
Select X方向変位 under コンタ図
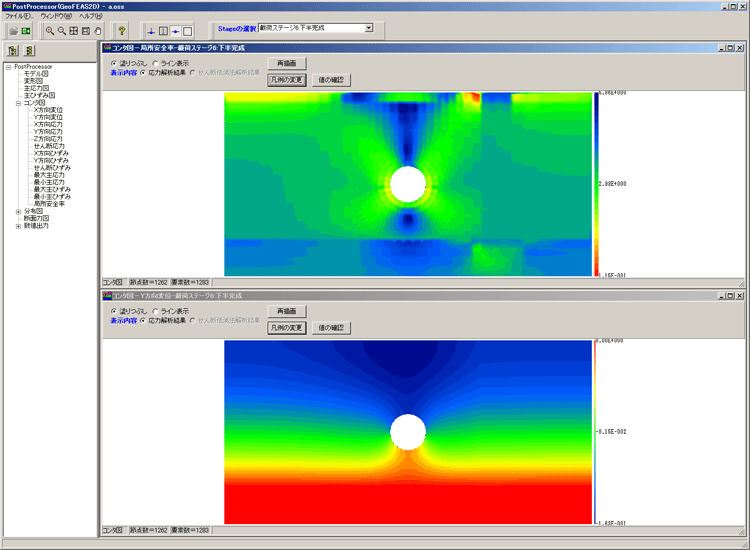click(x=48, y=110)
